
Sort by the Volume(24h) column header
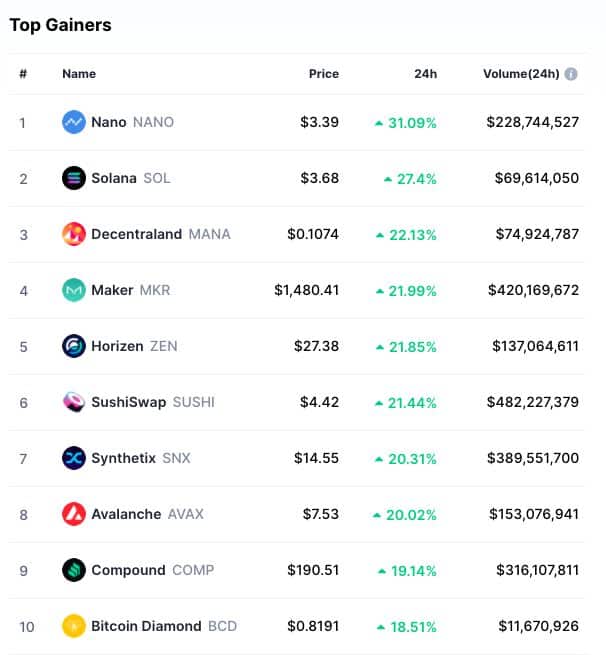521,74
